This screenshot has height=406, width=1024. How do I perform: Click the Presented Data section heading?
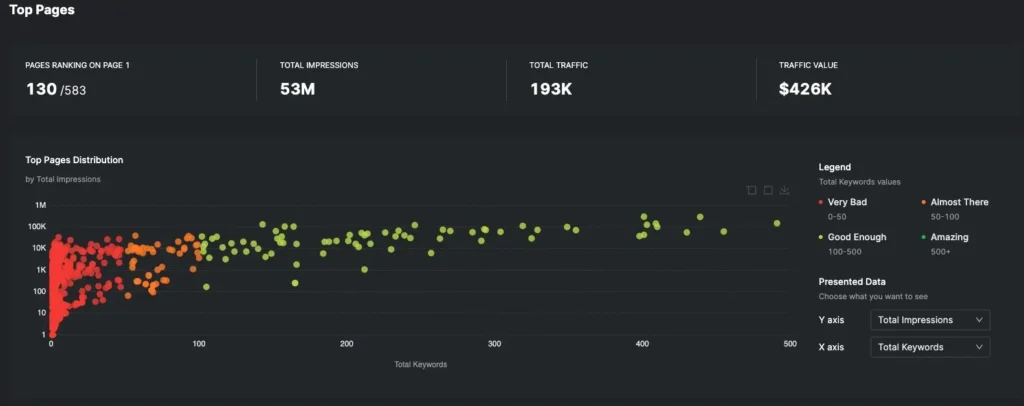click(x=851, y=282)
